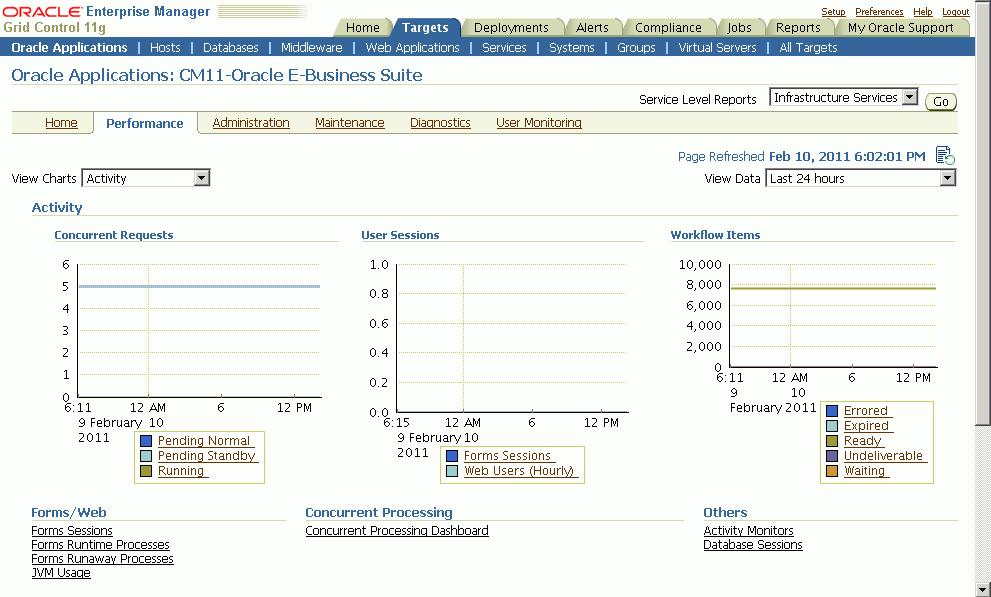Select the Performance subtab
Viewport: 991px width, 597px height.
tap(145, 123)
